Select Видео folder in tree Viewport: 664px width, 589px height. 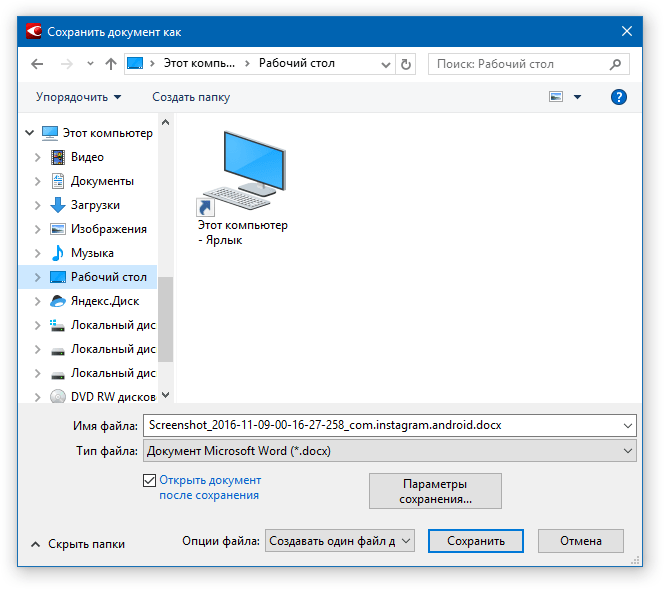(87, 157)
